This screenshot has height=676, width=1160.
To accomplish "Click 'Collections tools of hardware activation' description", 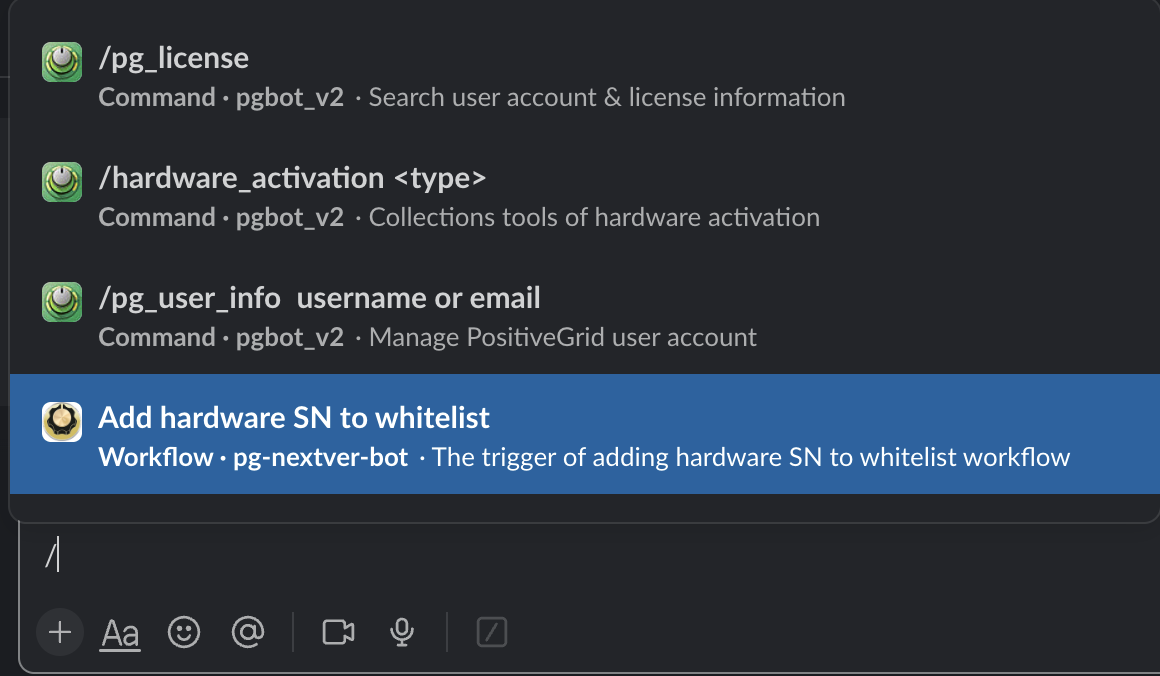I will tap(594, 217).
